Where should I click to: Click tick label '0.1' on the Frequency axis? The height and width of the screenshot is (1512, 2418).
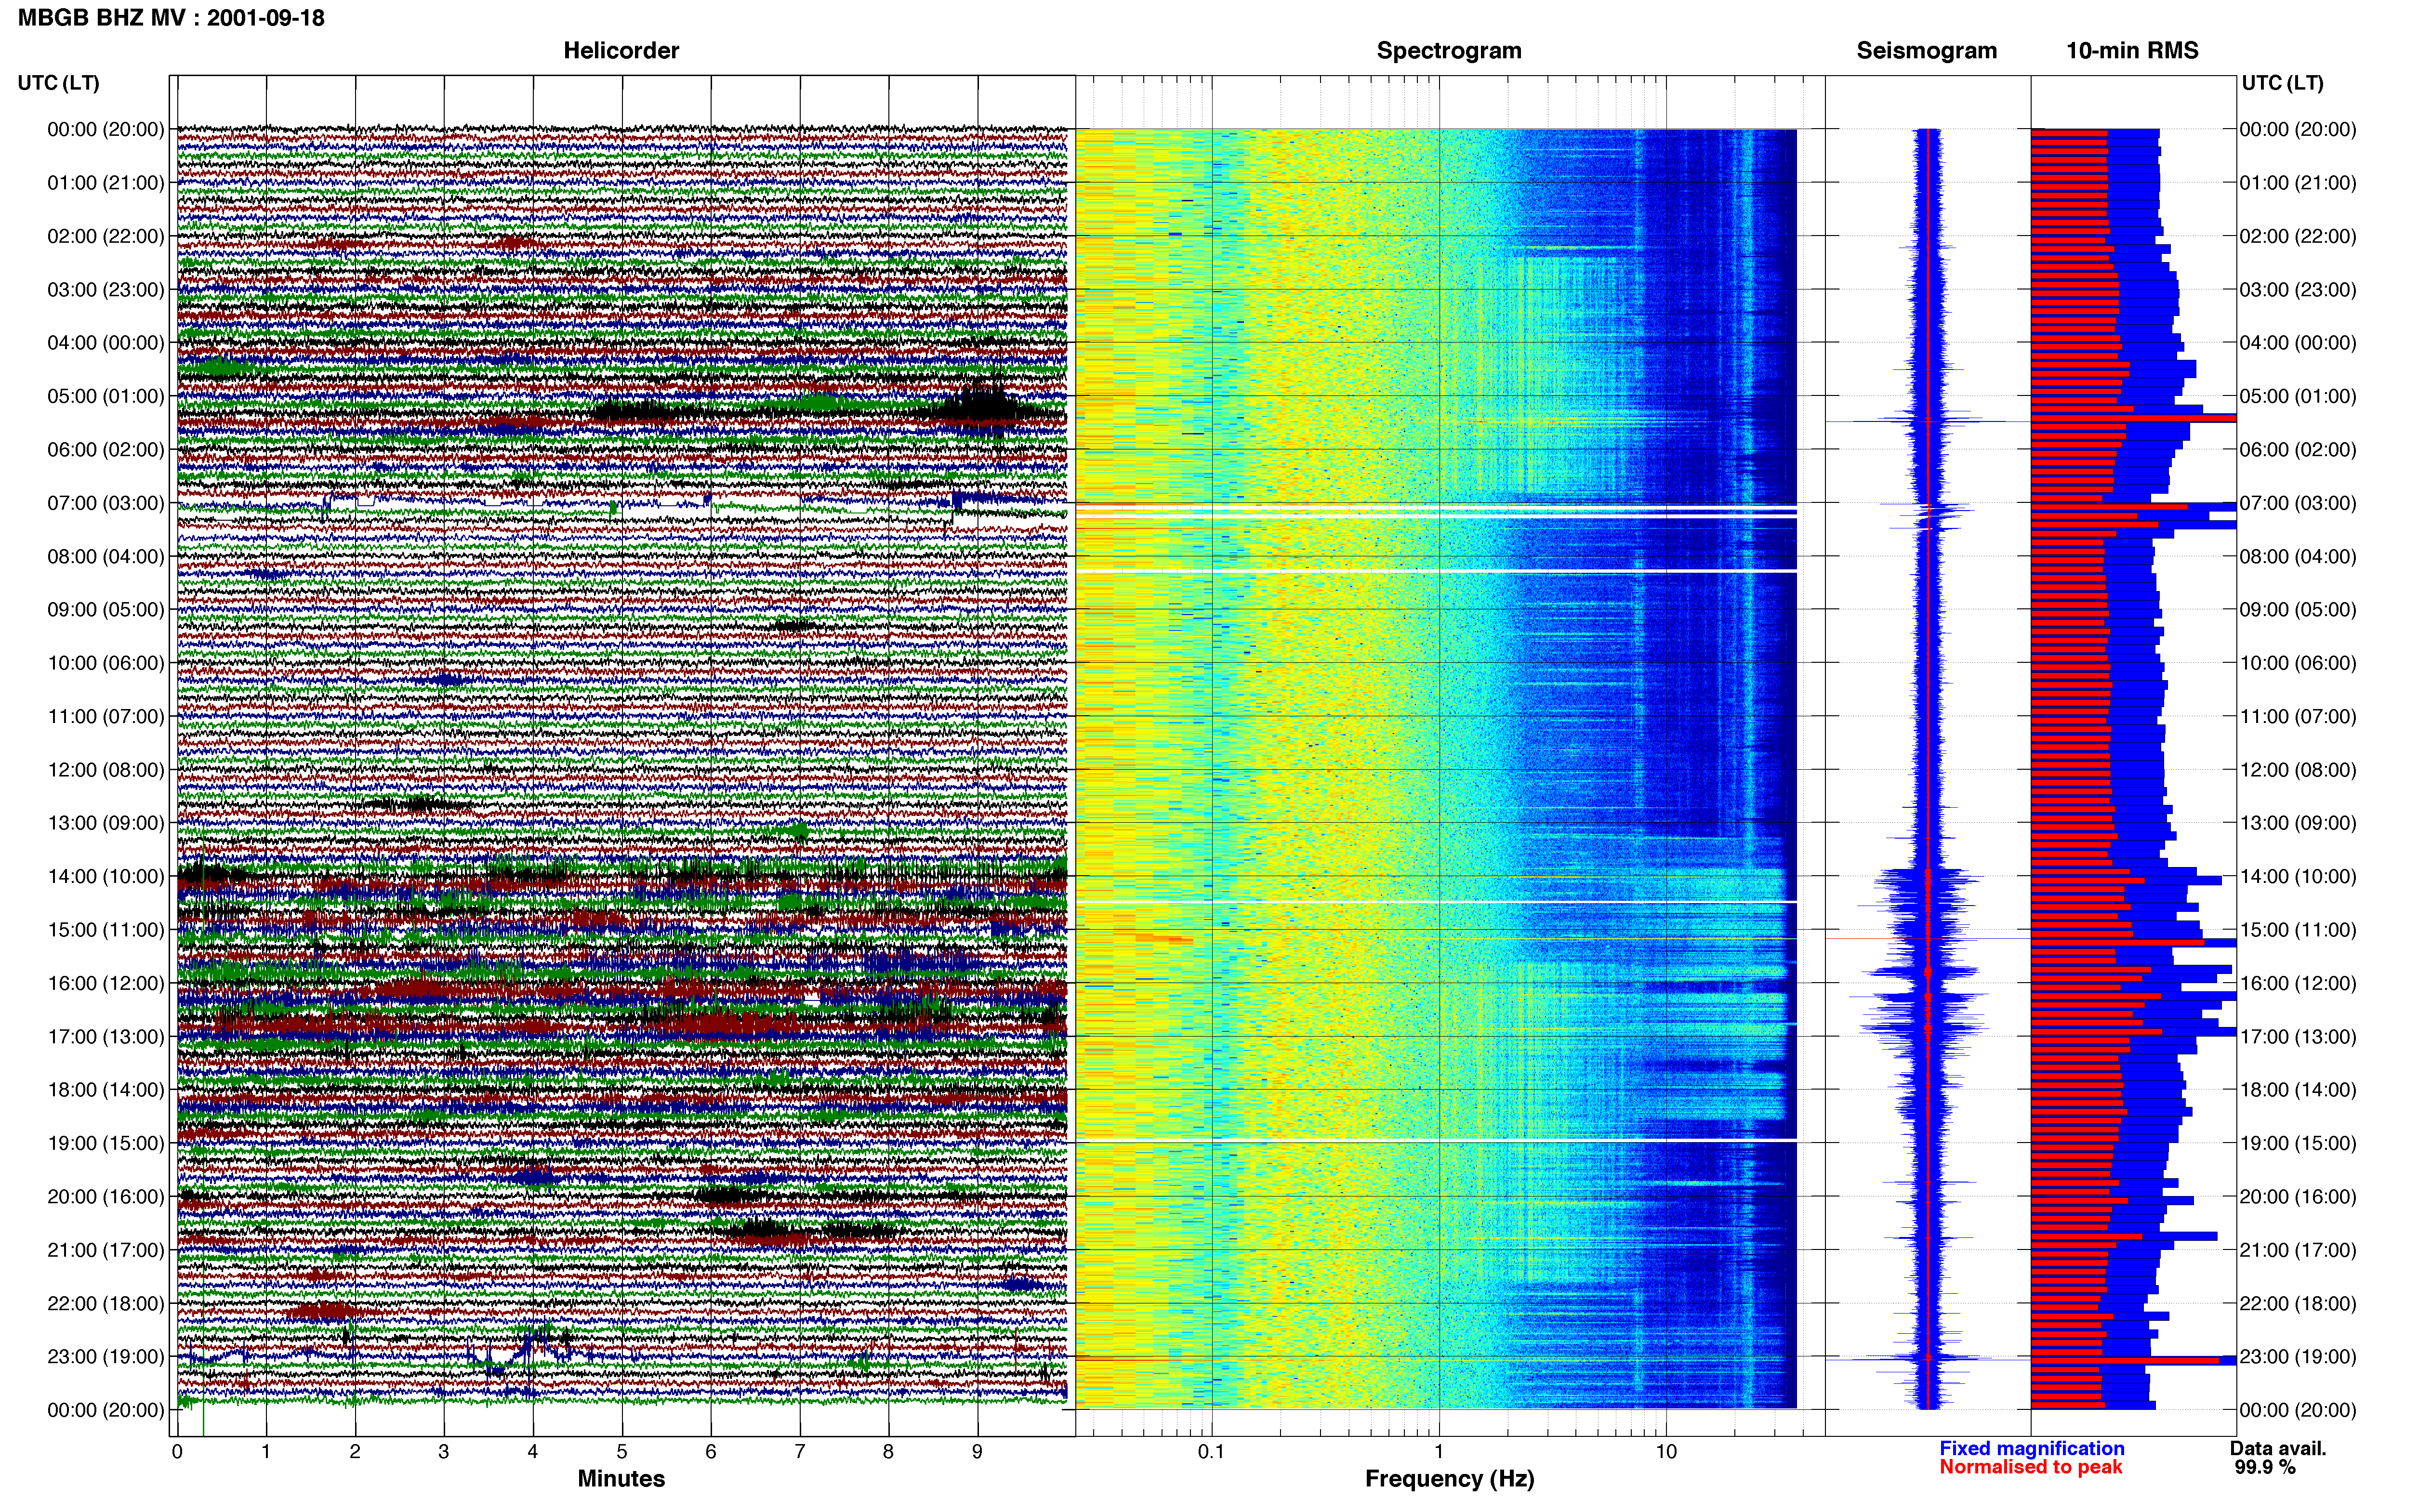pos(1211,1452)
